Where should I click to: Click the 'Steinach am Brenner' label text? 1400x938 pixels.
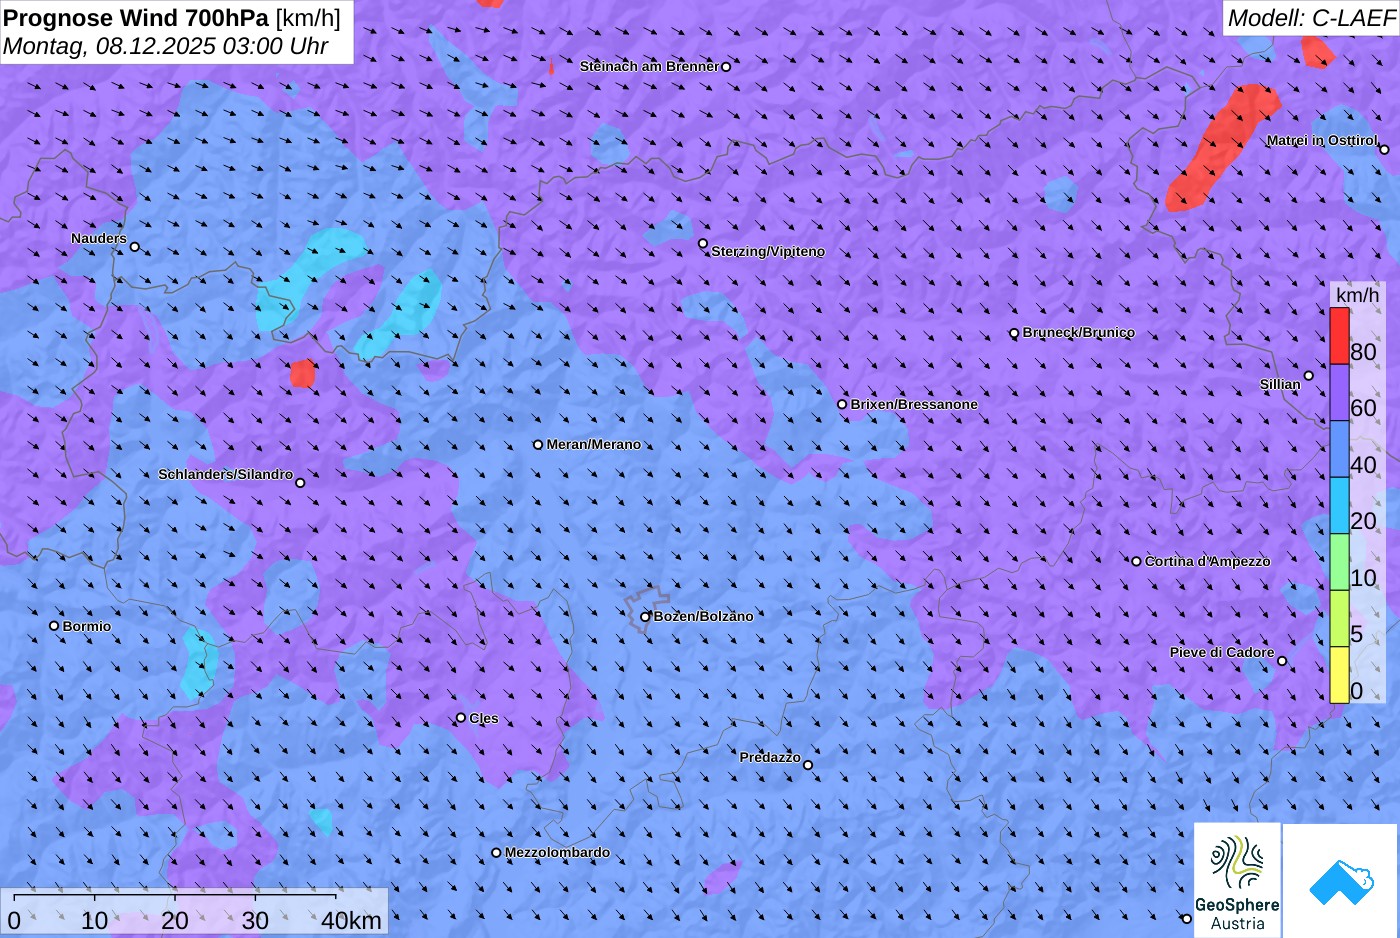[650, 67]
